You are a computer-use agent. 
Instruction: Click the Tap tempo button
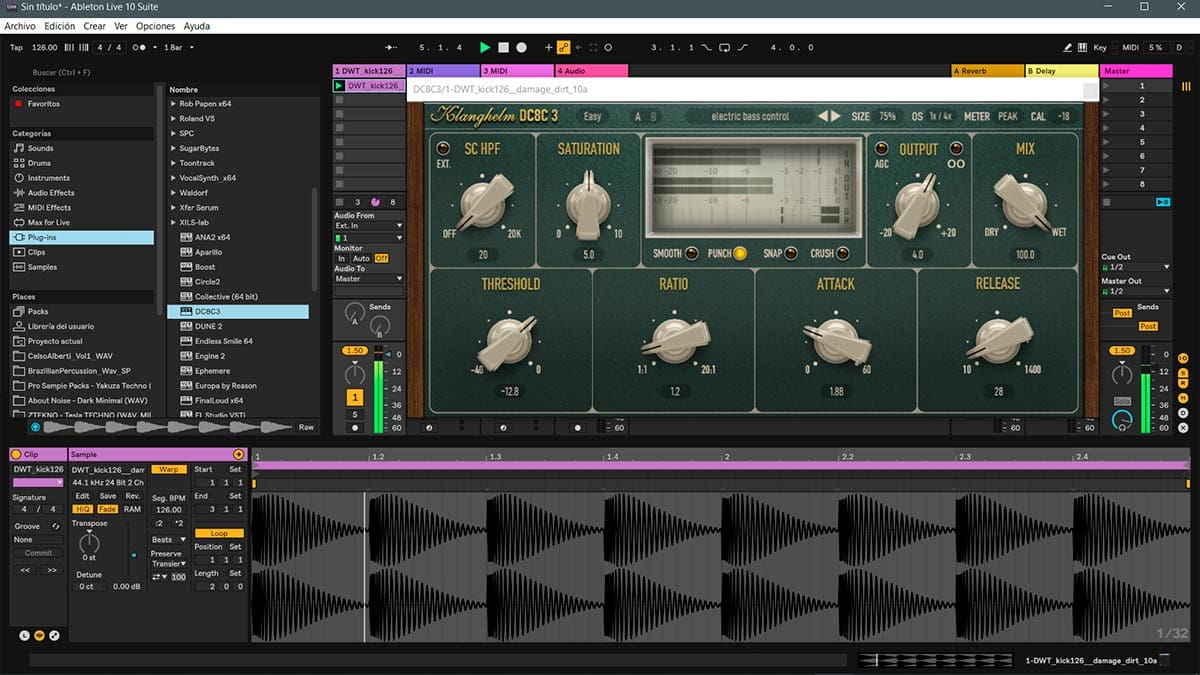click(x=16, y=47)
